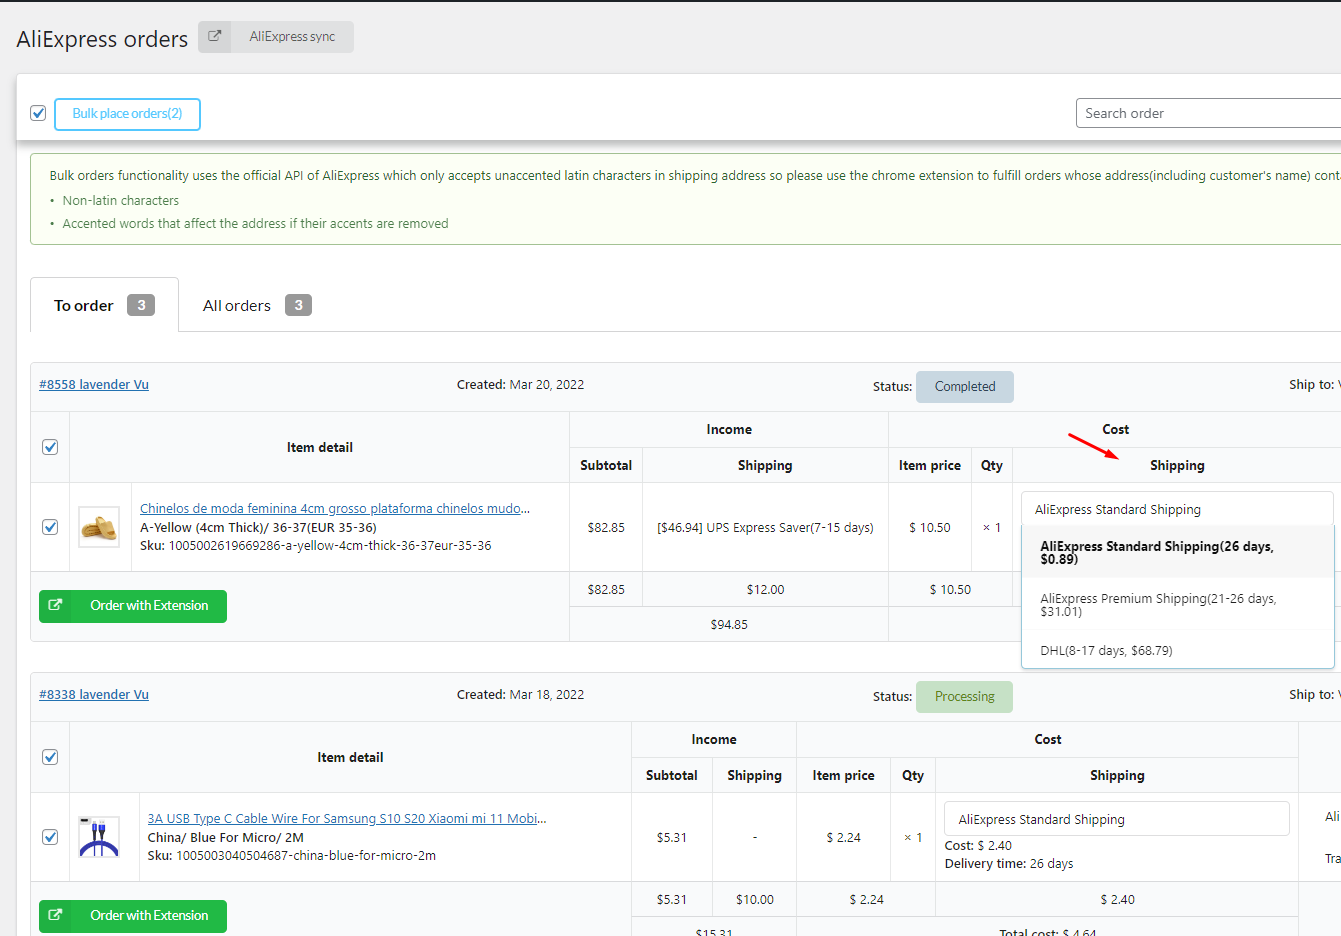Screen dimensions: 1341x936
Task: Click the $15.31 income total for order #8338
Action: pos(714,932)
